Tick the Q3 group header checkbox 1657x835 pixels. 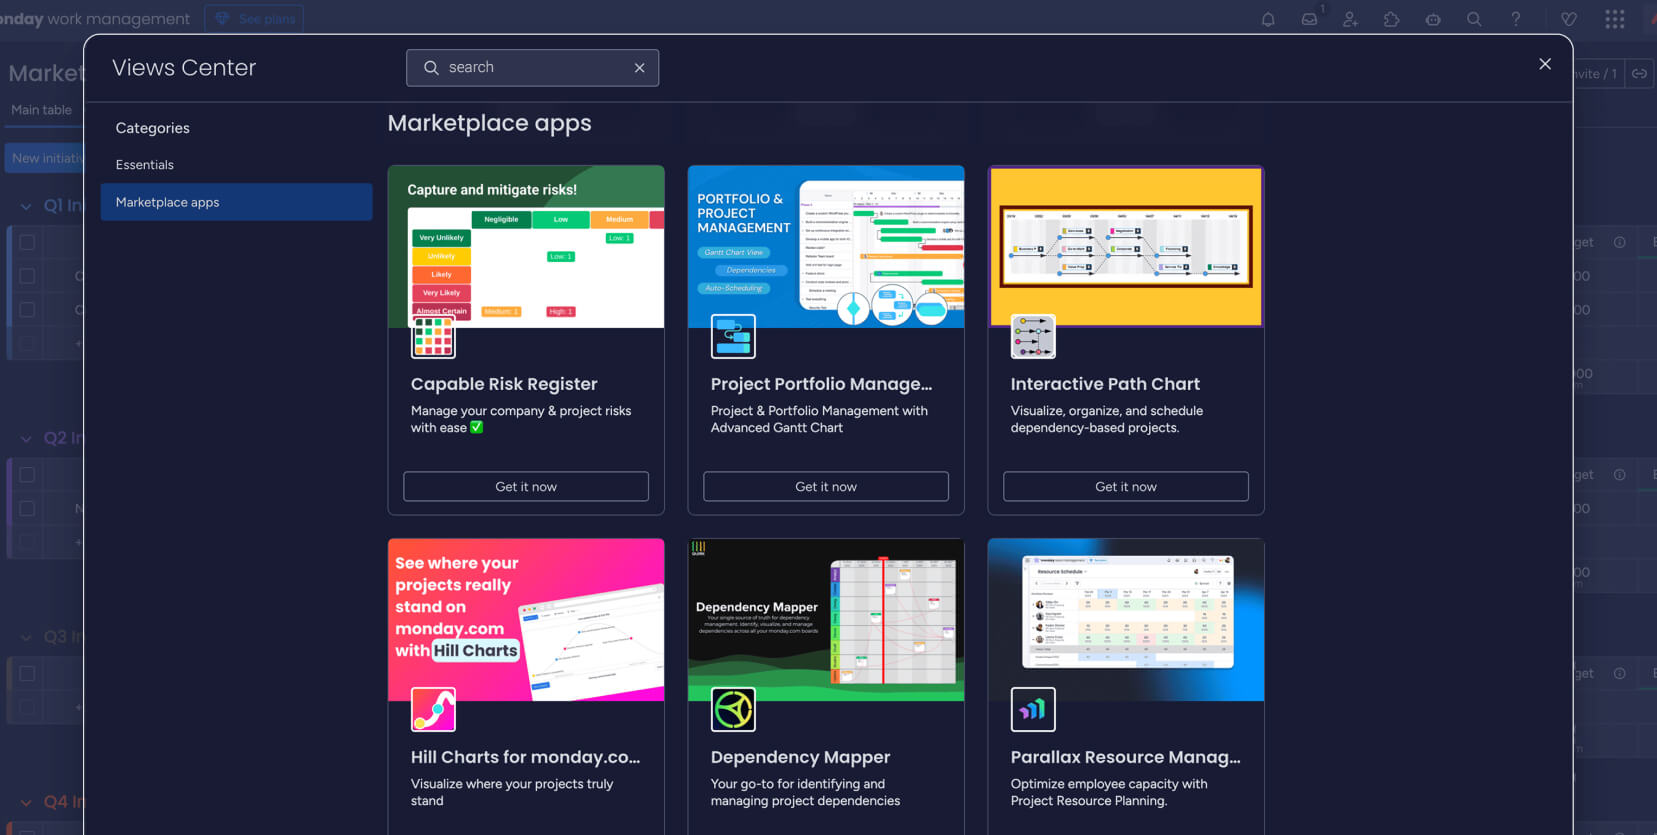(x=27, y=674)
